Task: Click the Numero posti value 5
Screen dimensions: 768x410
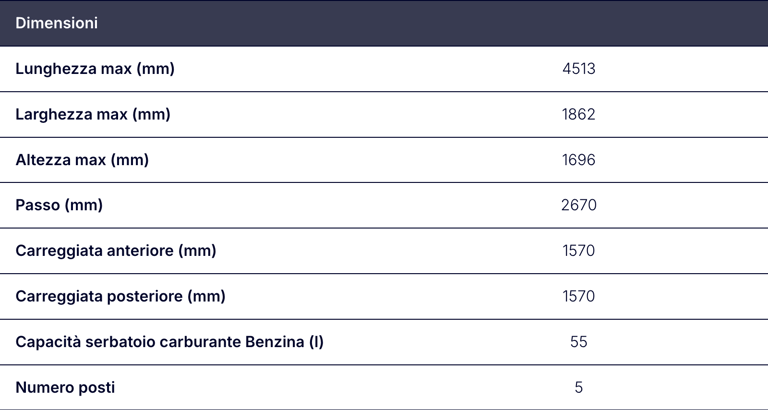Action: point(578,387)
